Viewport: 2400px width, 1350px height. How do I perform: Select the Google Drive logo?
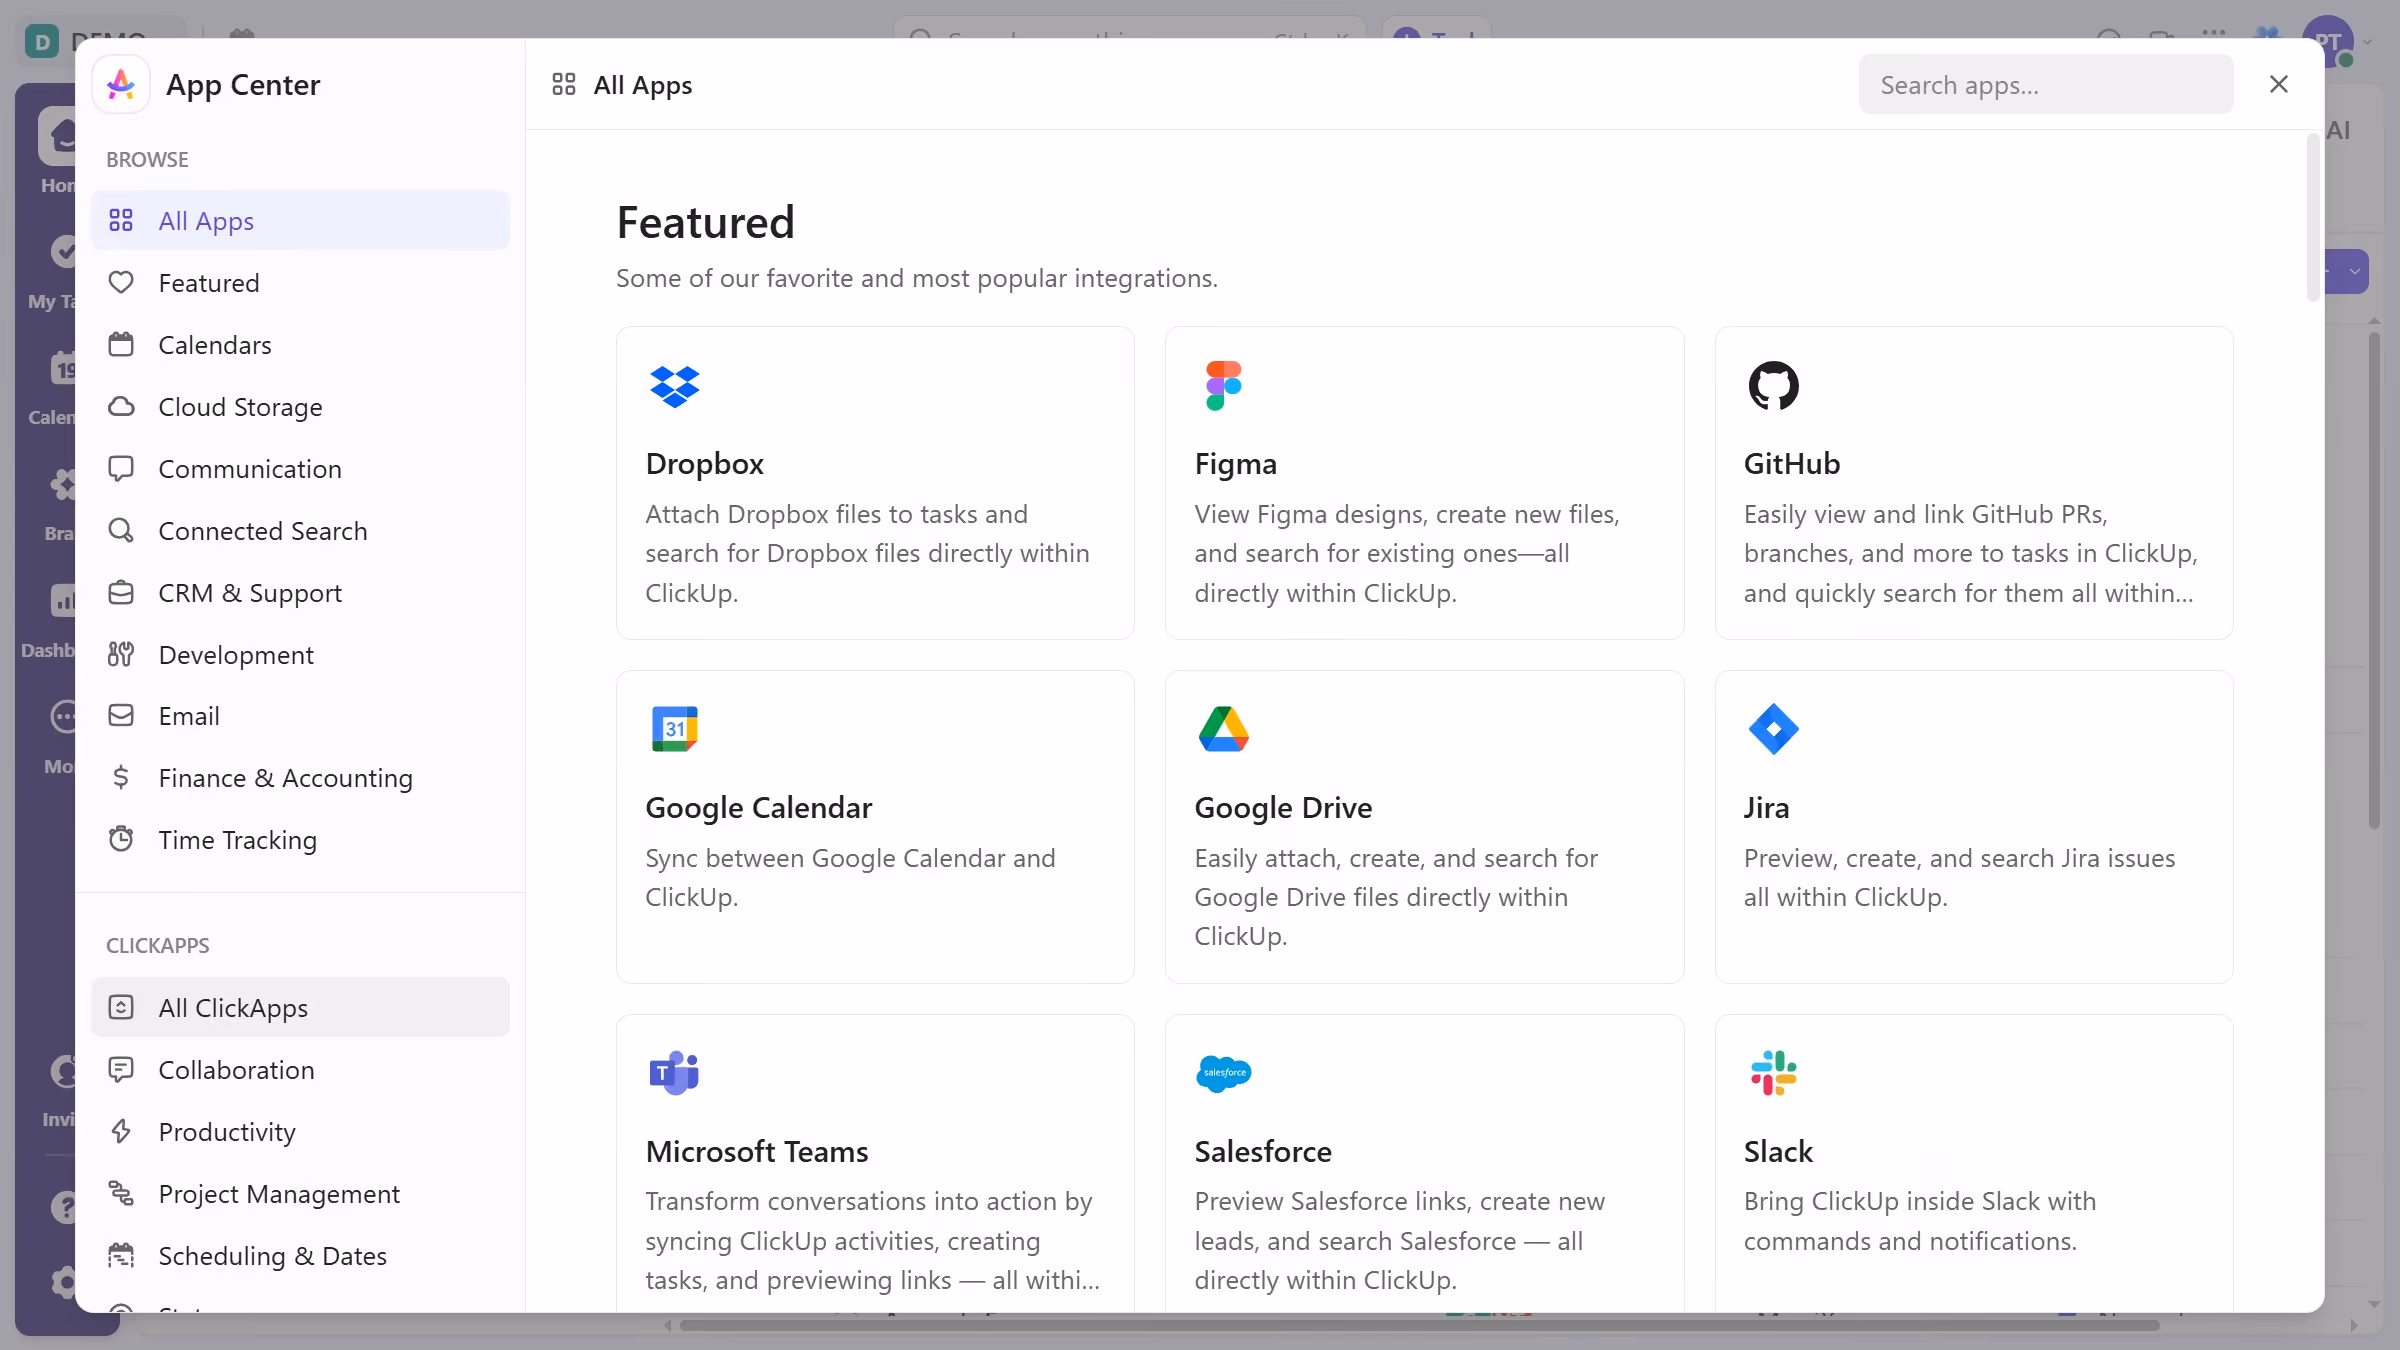pyautogui.click(x=1224, y=729)
